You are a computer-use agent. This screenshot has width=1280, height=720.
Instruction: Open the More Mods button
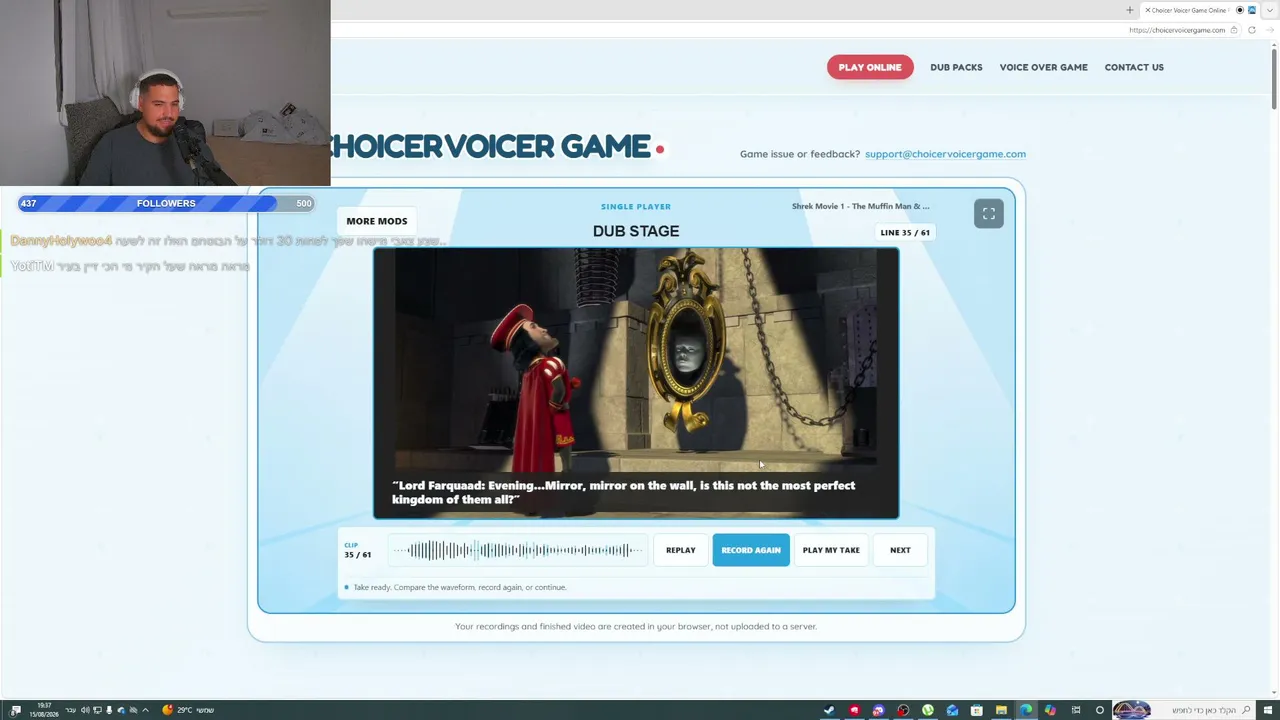point(377,221)
